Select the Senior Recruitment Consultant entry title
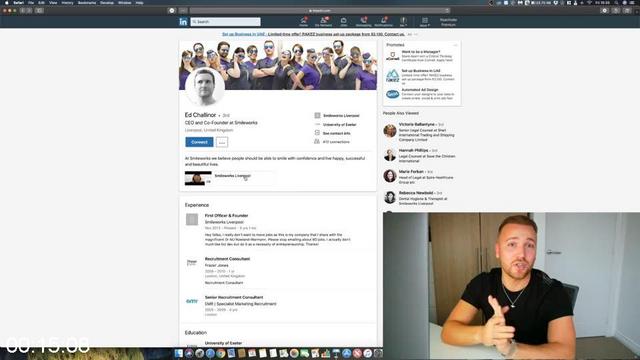This screenshot has width=640, height=360. (x=234, y=297)
